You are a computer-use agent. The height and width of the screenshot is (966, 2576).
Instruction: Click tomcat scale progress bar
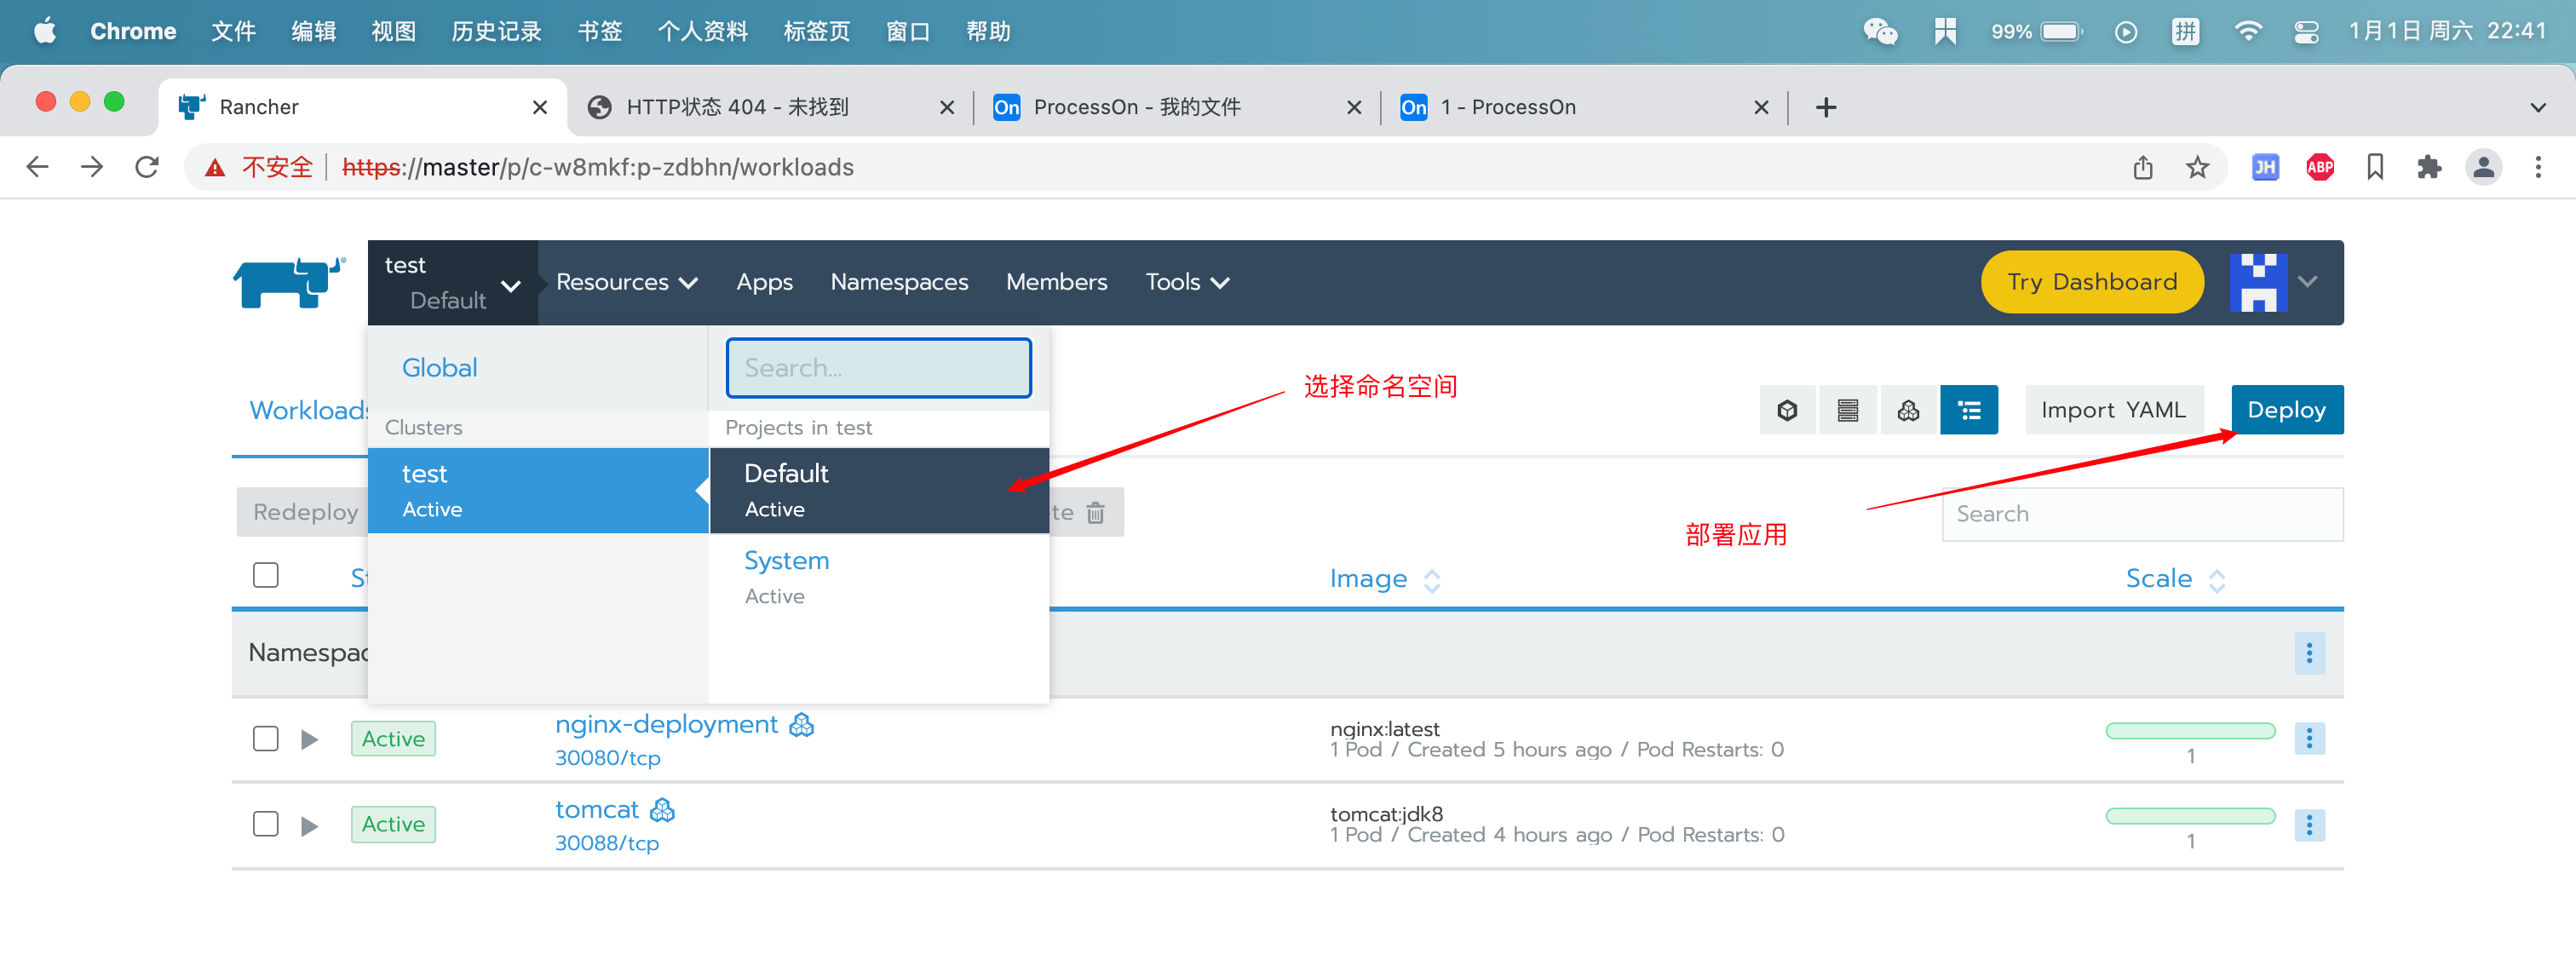(x=2190, y=816)
